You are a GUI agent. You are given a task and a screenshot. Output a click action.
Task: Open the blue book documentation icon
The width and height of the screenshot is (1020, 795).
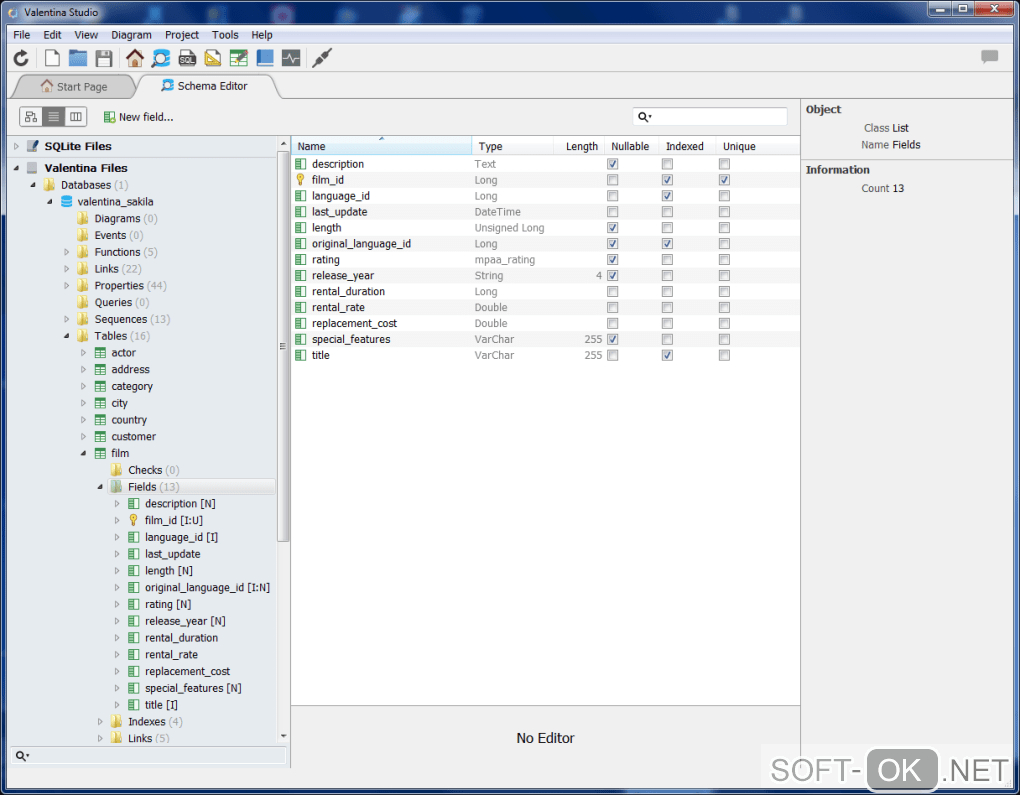pos(265,59)
